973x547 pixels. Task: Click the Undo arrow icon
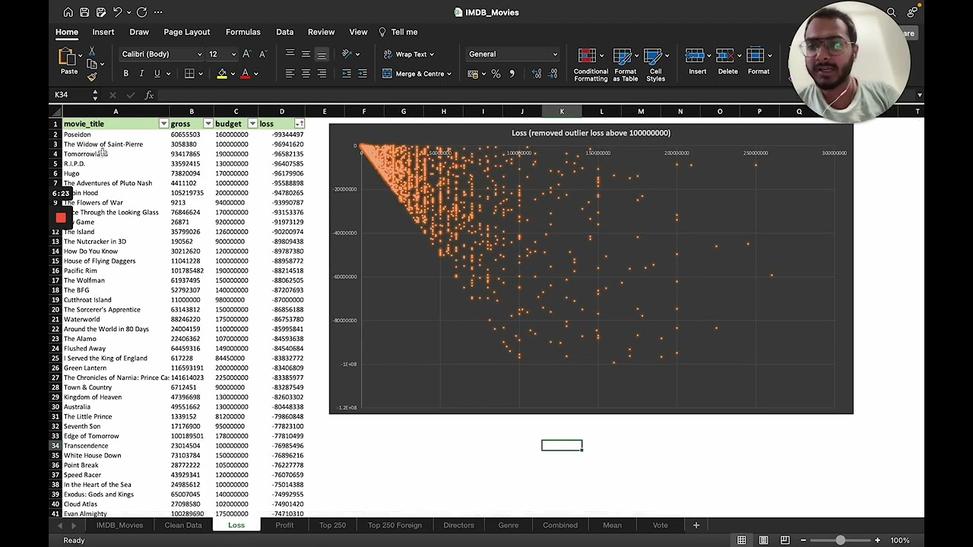pos(117,12)
